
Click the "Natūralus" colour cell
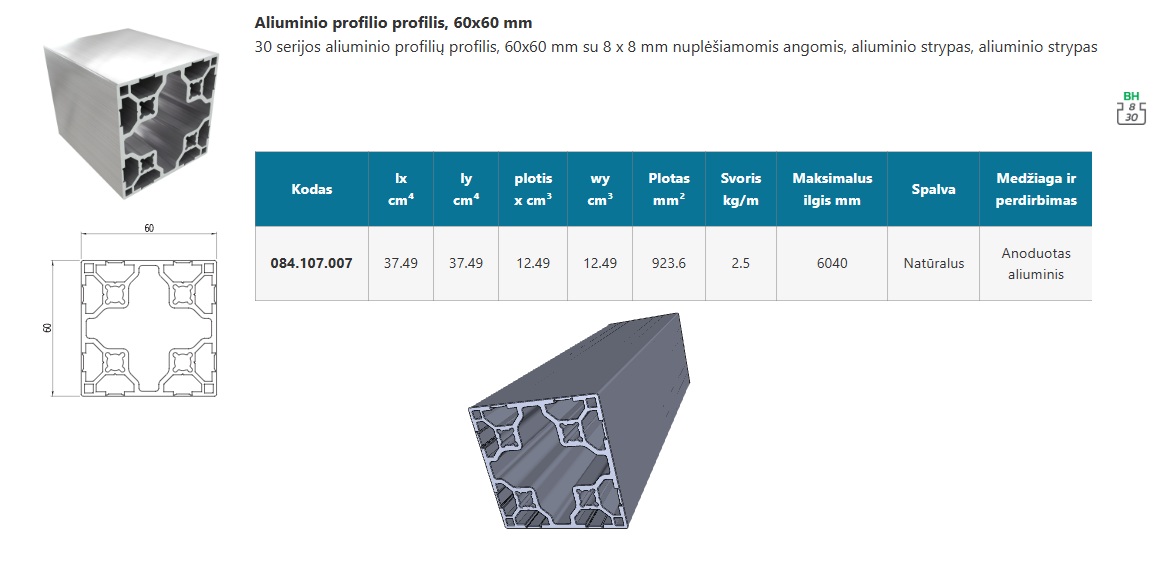[x=933, y=264]
